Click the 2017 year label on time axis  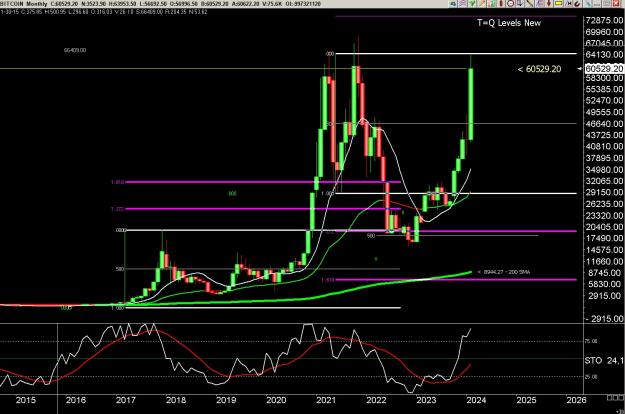tap(126, 400)
